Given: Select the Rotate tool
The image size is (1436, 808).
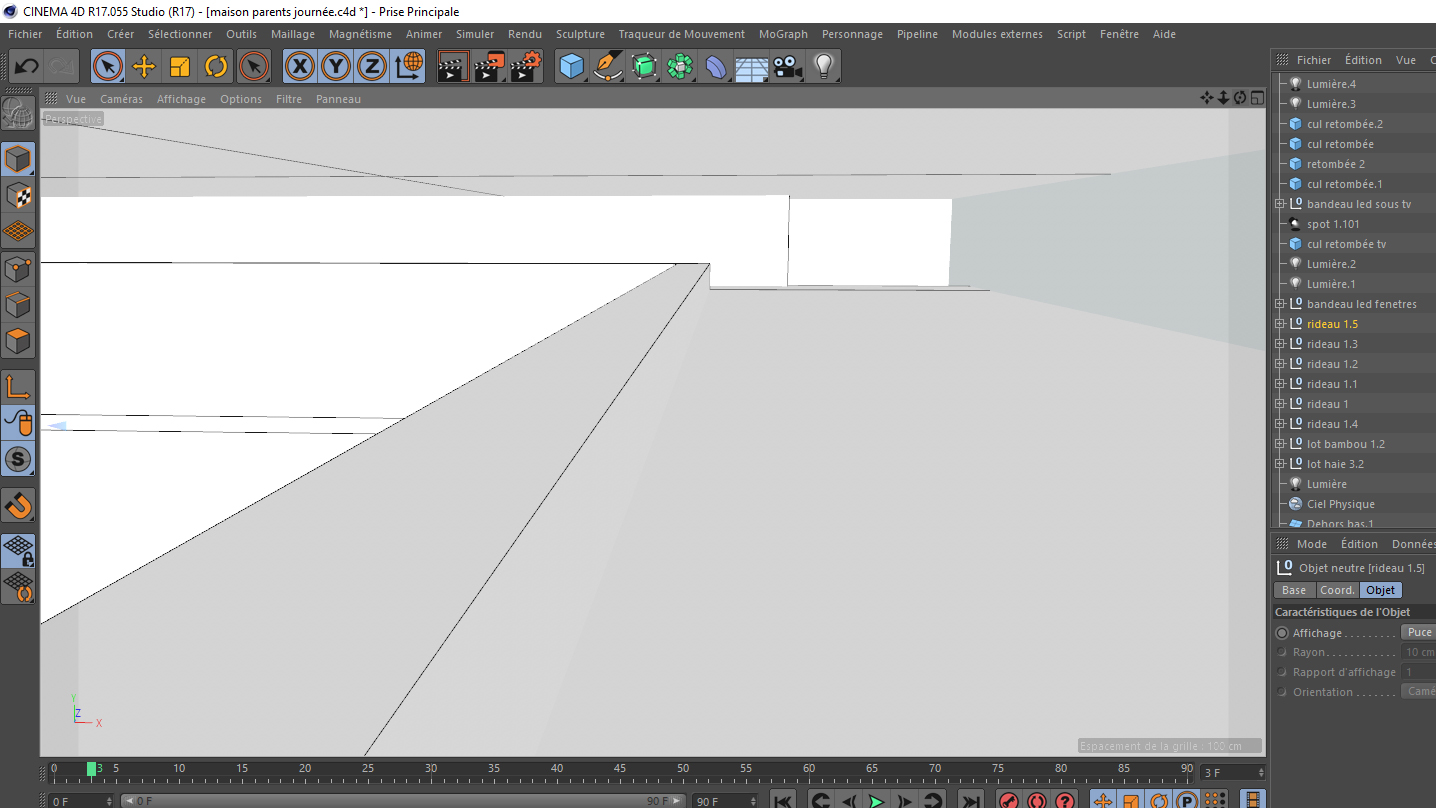Looking at the screenshot, I should tap(216, 67).
